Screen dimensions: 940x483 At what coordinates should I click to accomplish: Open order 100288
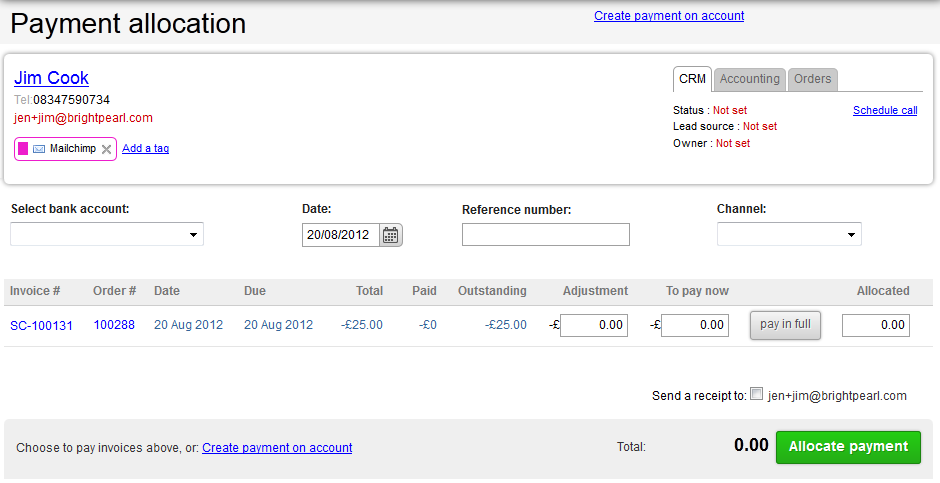[114, 325]
